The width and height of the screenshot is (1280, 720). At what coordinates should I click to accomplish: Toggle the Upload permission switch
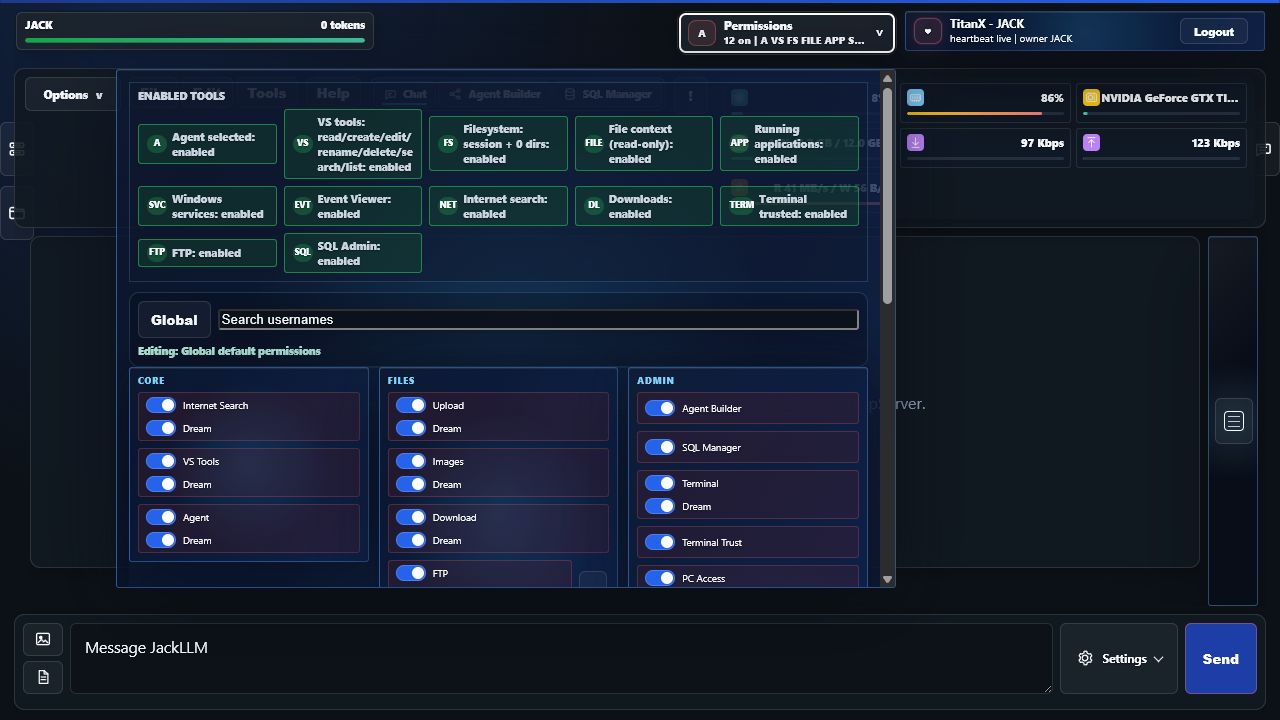411,405
